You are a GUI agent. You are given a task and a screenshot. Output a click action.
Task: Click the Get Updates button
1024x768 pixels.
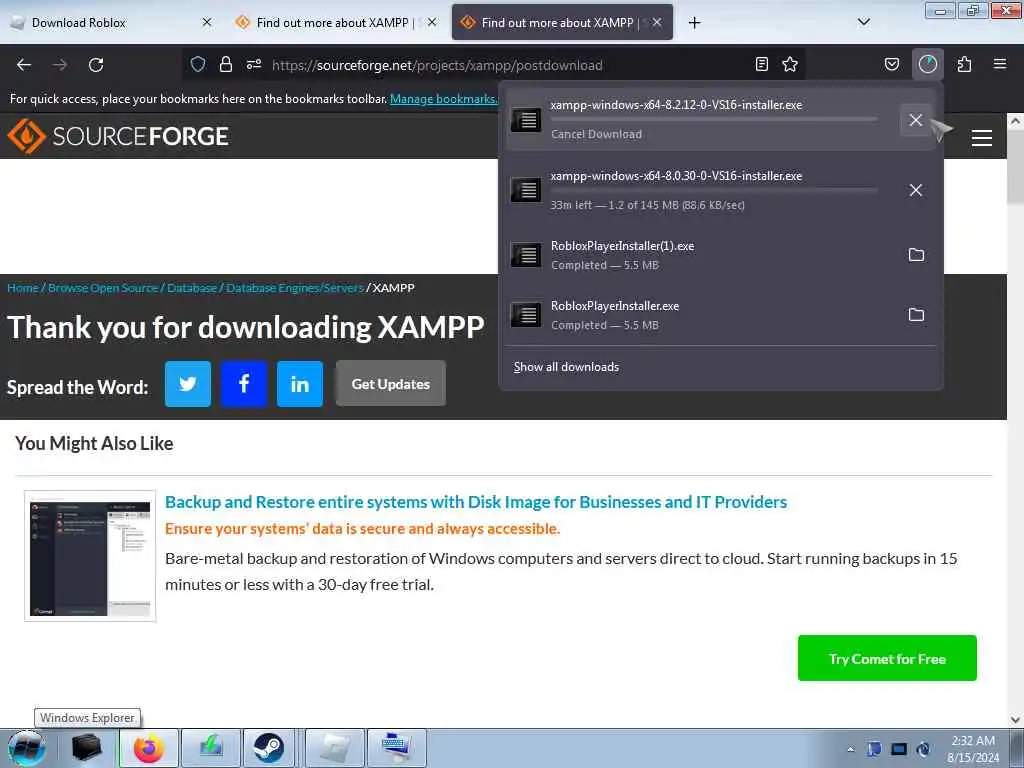click(x=391, y=384)
